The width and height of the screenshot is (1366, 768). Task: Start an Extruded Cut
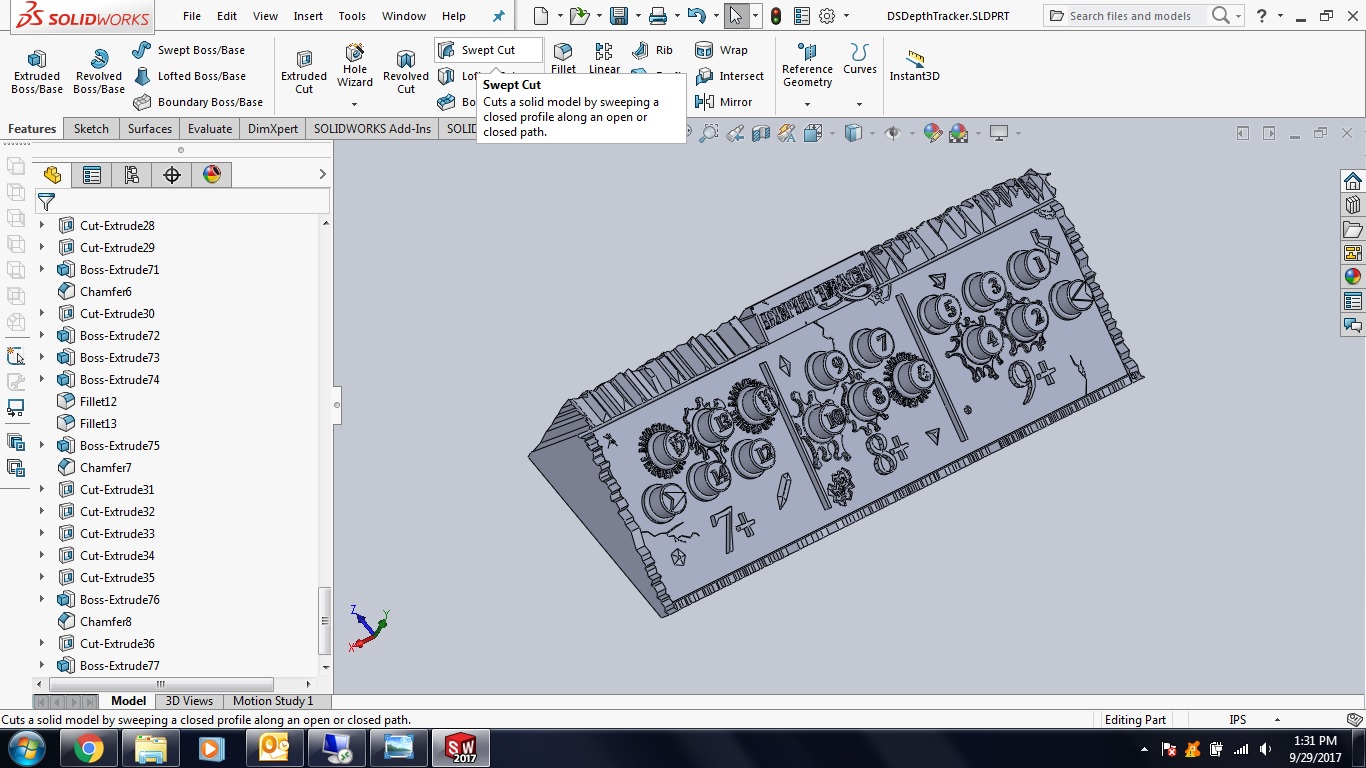(x=304, y=72)
